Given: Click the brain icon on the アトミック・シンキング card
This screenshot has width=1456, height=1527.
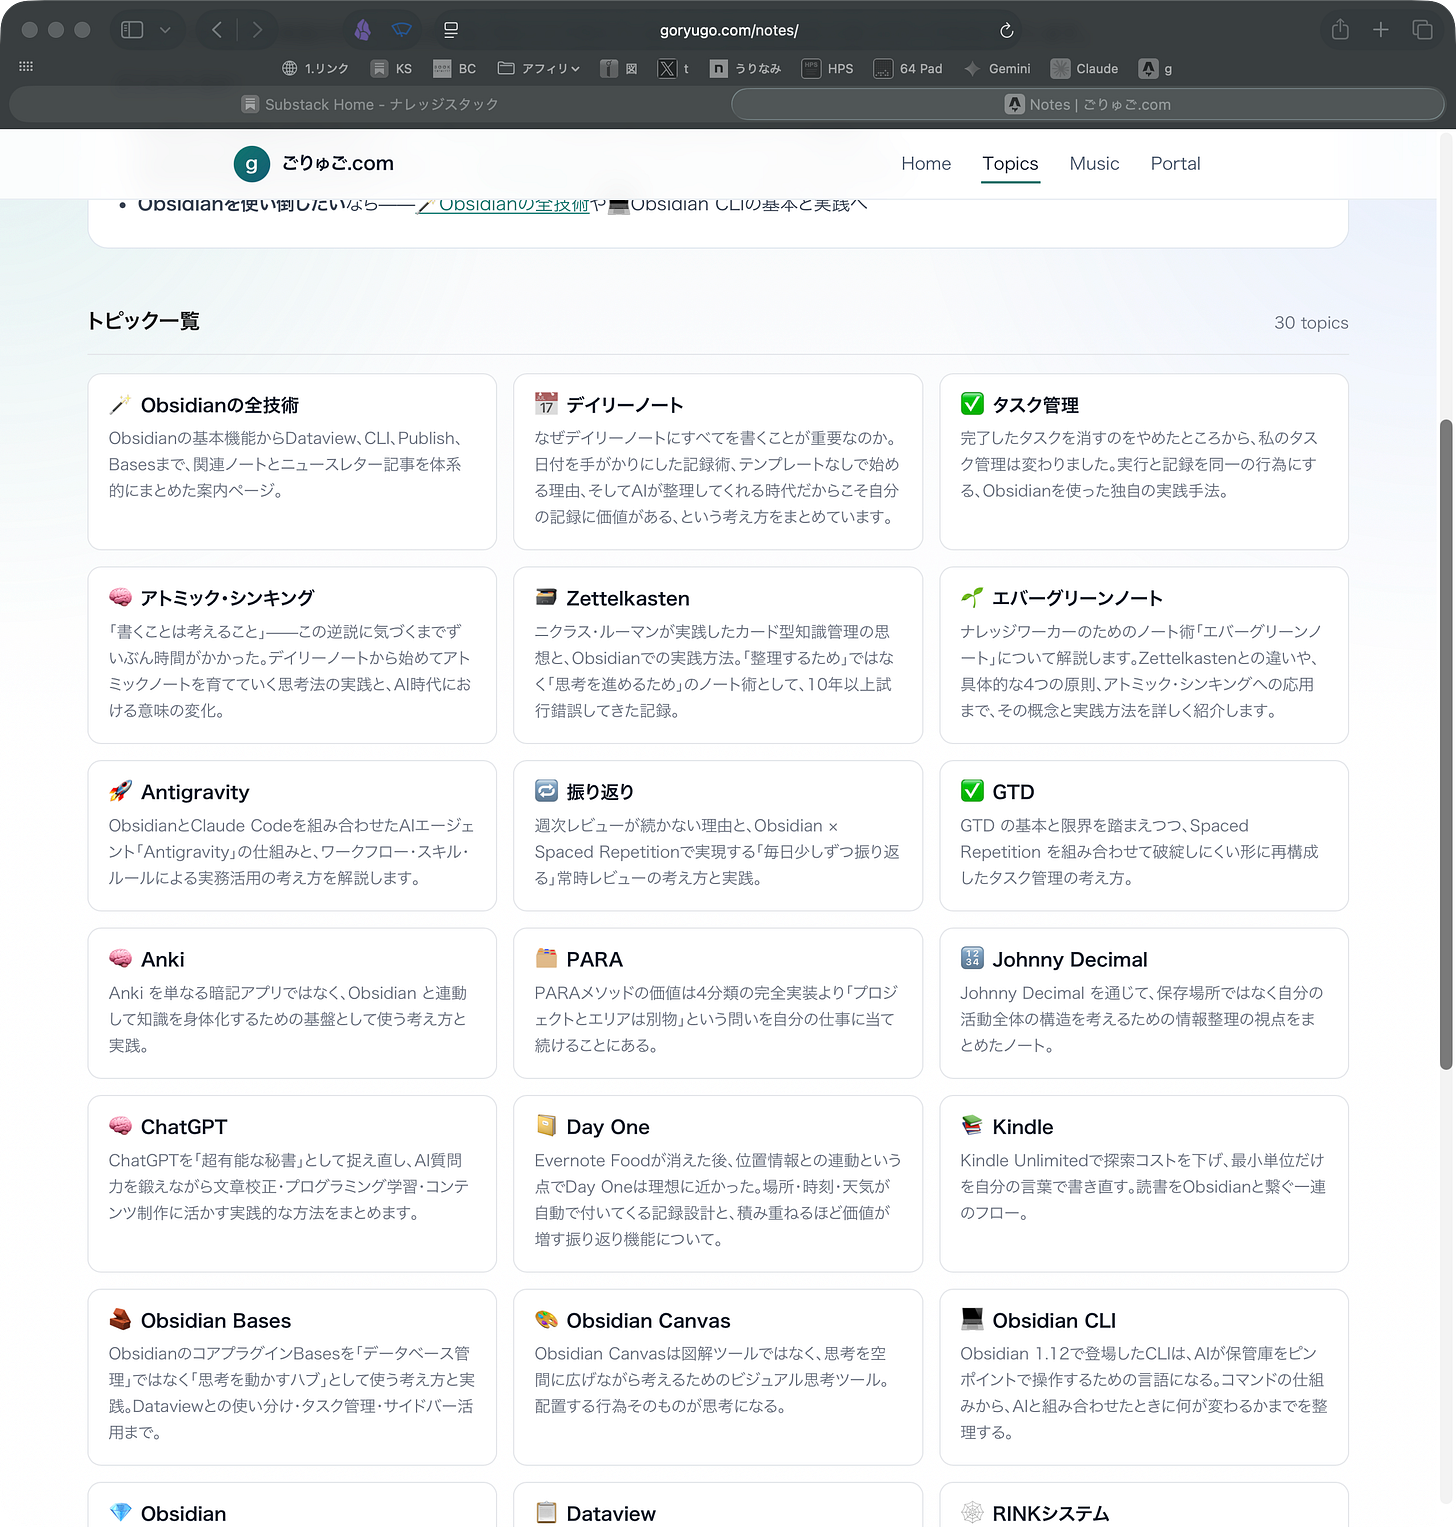Looking at the screenshot, I should coord(120,597).
